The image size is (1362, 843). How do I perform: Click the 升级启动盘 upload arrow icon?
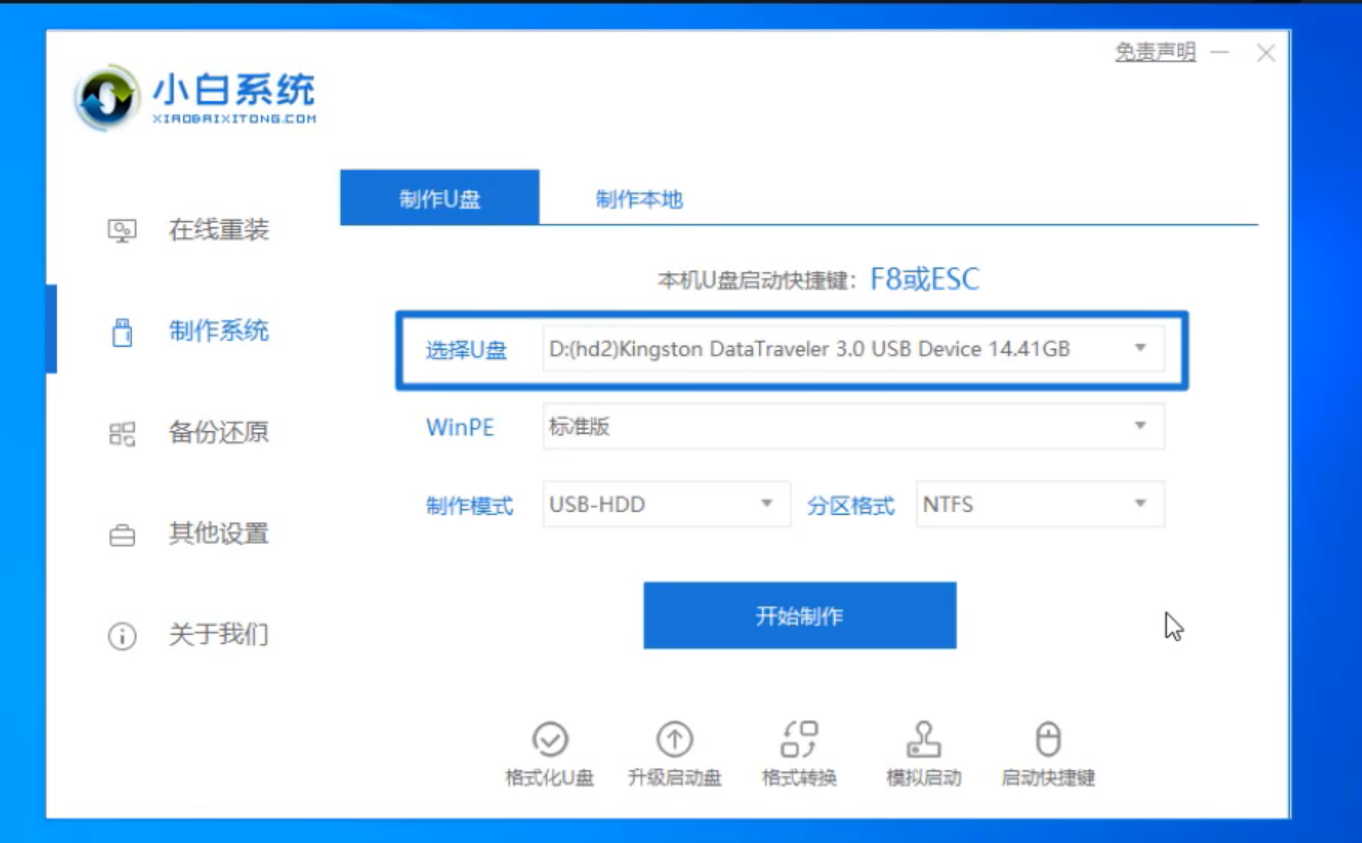click(674, 740)
